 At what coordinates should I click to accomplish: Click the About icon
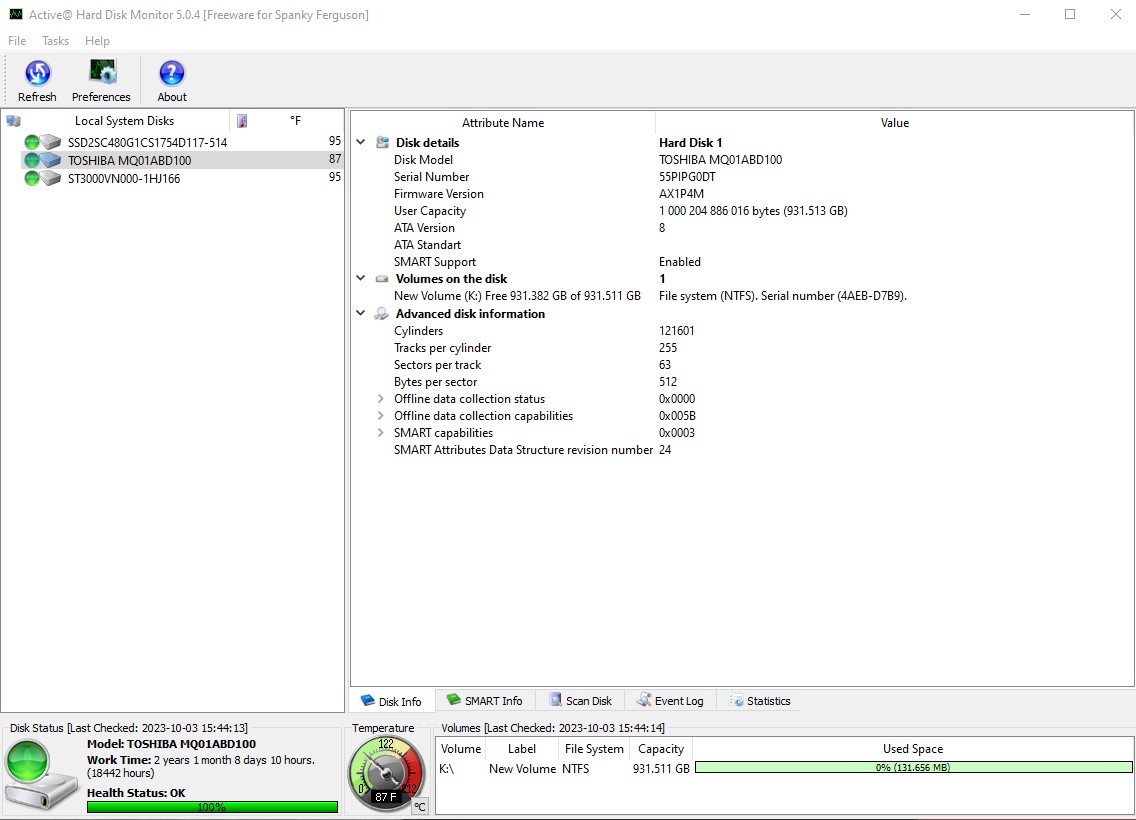(x=170, y=74)
